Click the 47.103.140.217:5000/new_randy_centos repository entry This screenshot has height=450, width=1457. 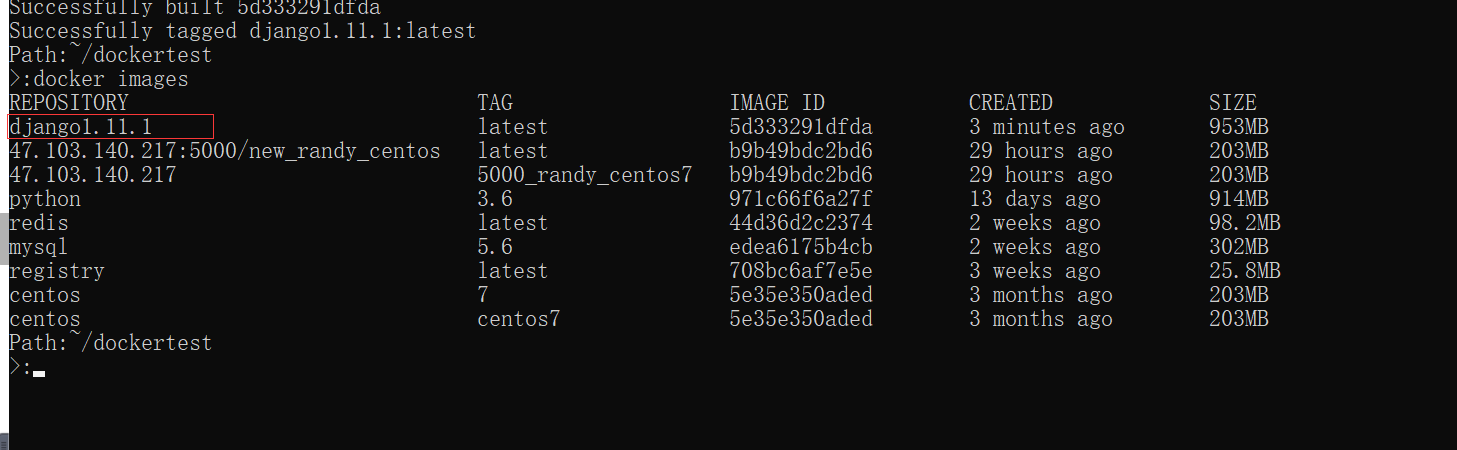[224, 151]
